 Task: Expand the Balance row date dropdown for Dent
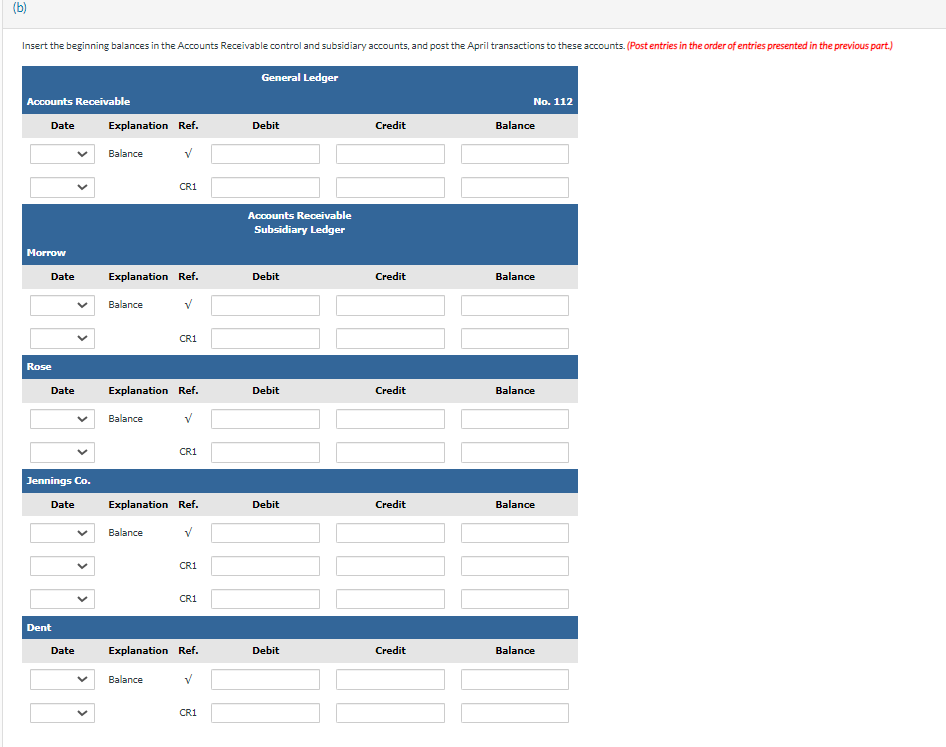tap(62, 679)
